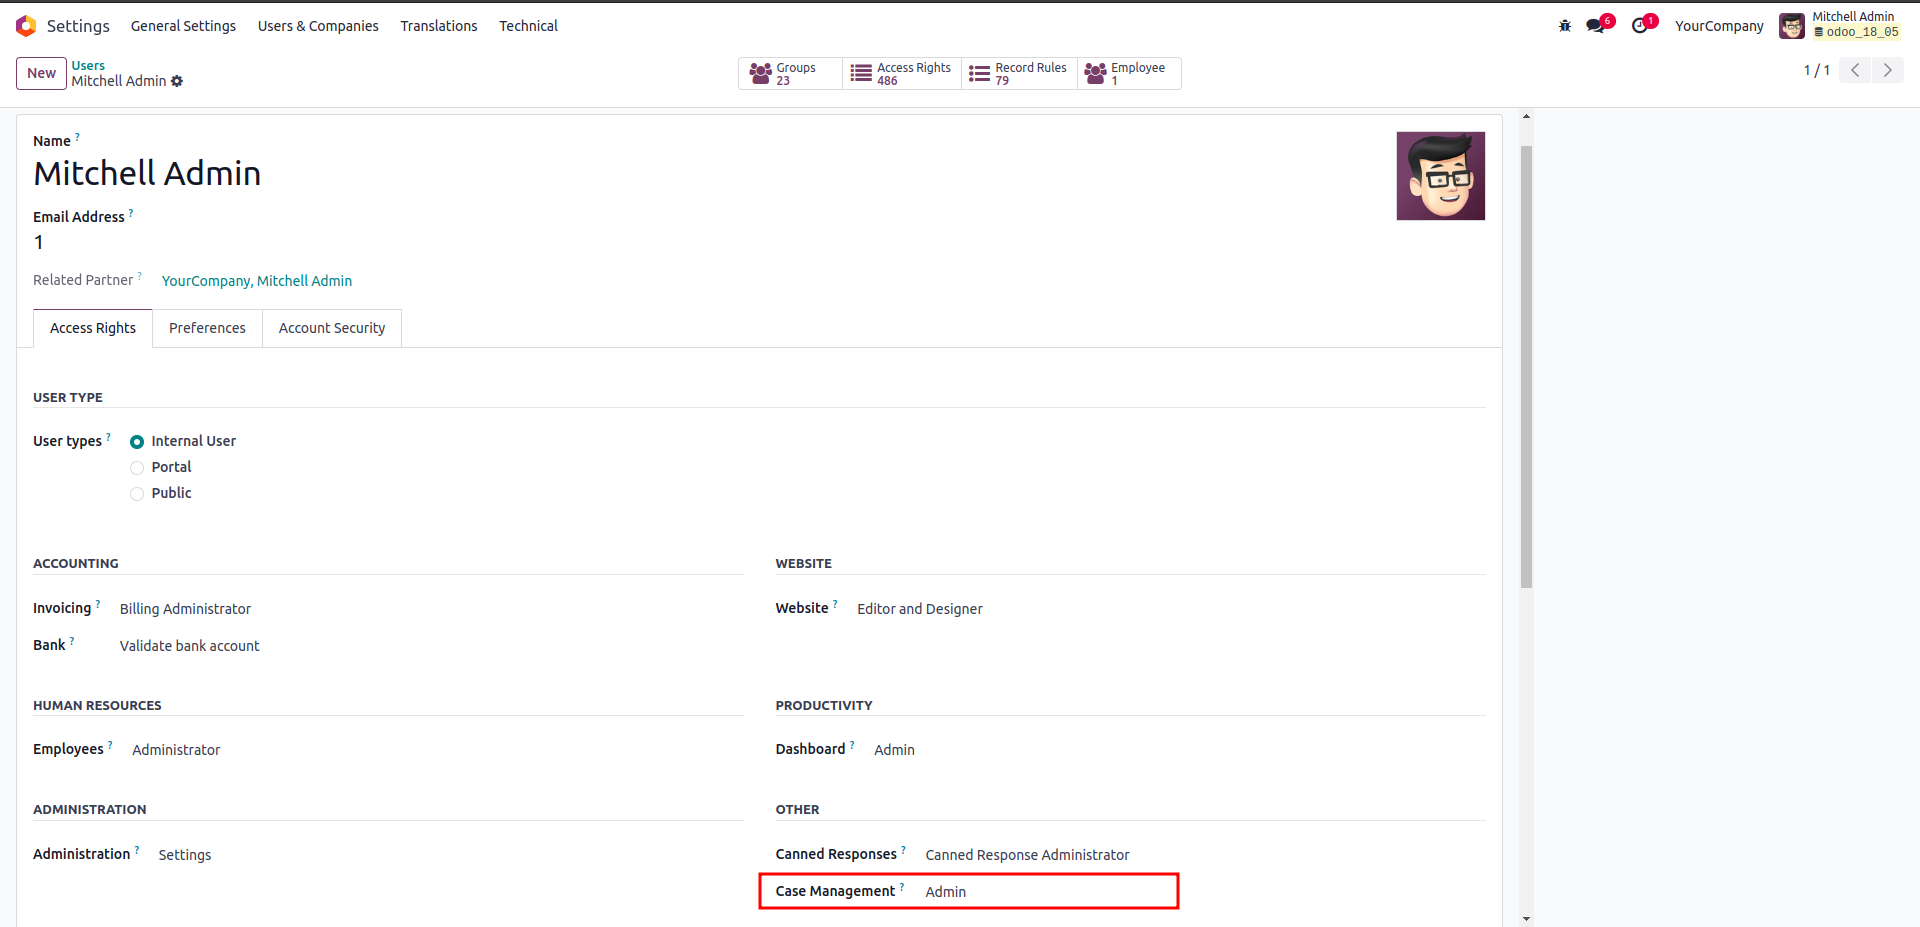Click the odoo_18_05 database label
This screenshot has width=1920, height=927.
pyautogui.click(x=1856, y=32)
